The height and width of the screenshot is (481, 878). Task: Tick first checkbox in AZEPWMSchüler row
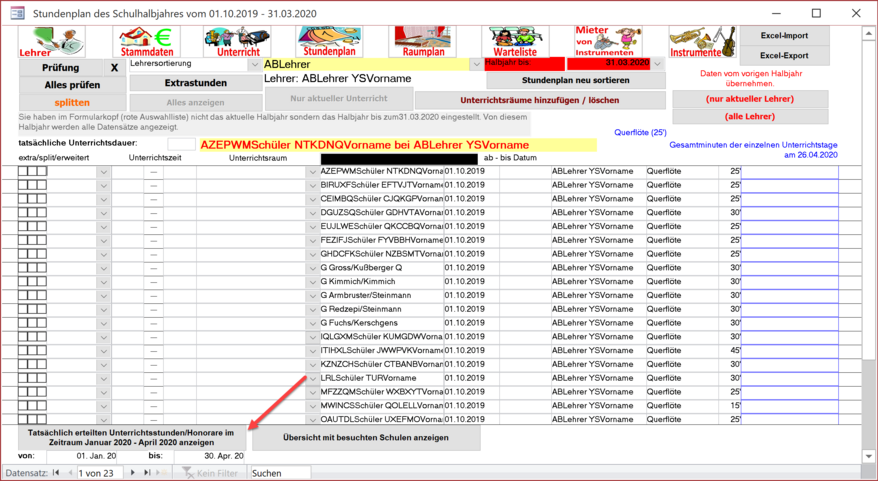click(x=24, y=172)
